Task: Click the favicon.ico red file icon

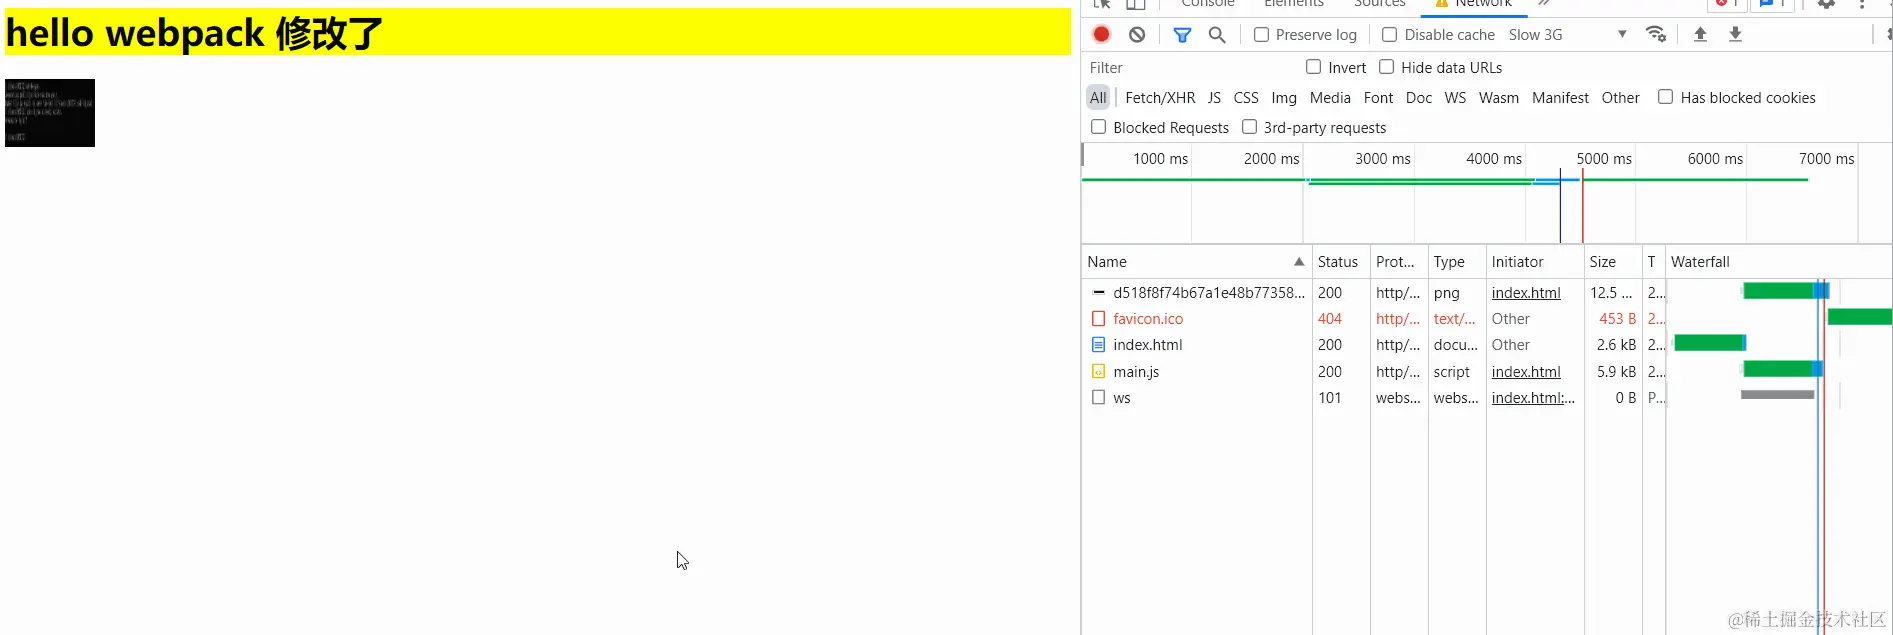Action: click(1098, 319)
